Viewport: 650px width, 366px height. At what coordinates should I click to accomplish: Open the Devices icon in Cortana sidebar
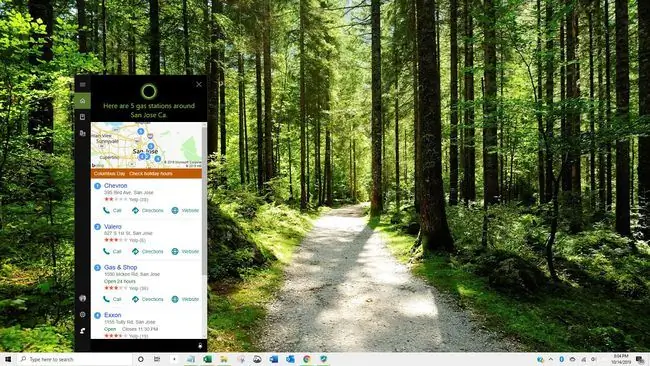[x=82, y=133]
